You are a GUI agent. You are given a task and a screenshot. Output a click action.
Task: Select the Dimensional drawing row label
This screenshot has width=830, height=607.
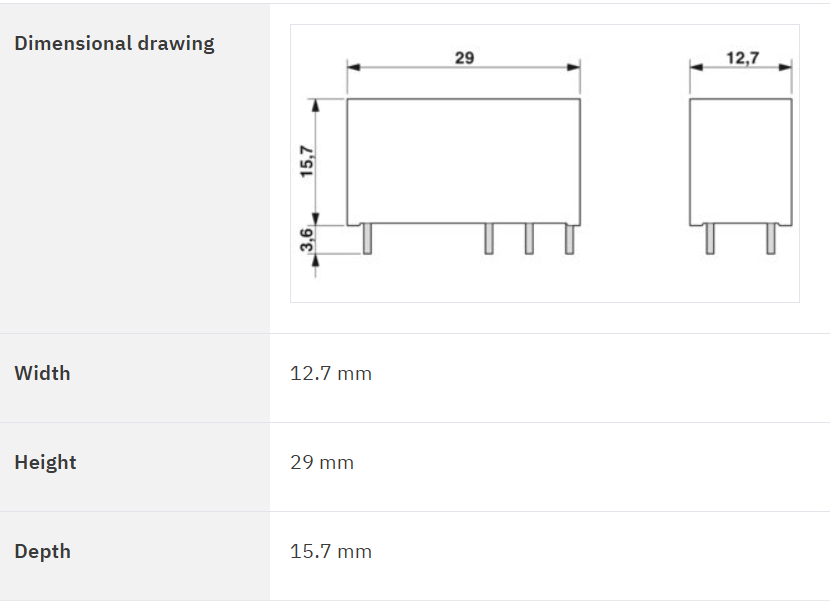[114, 44]
